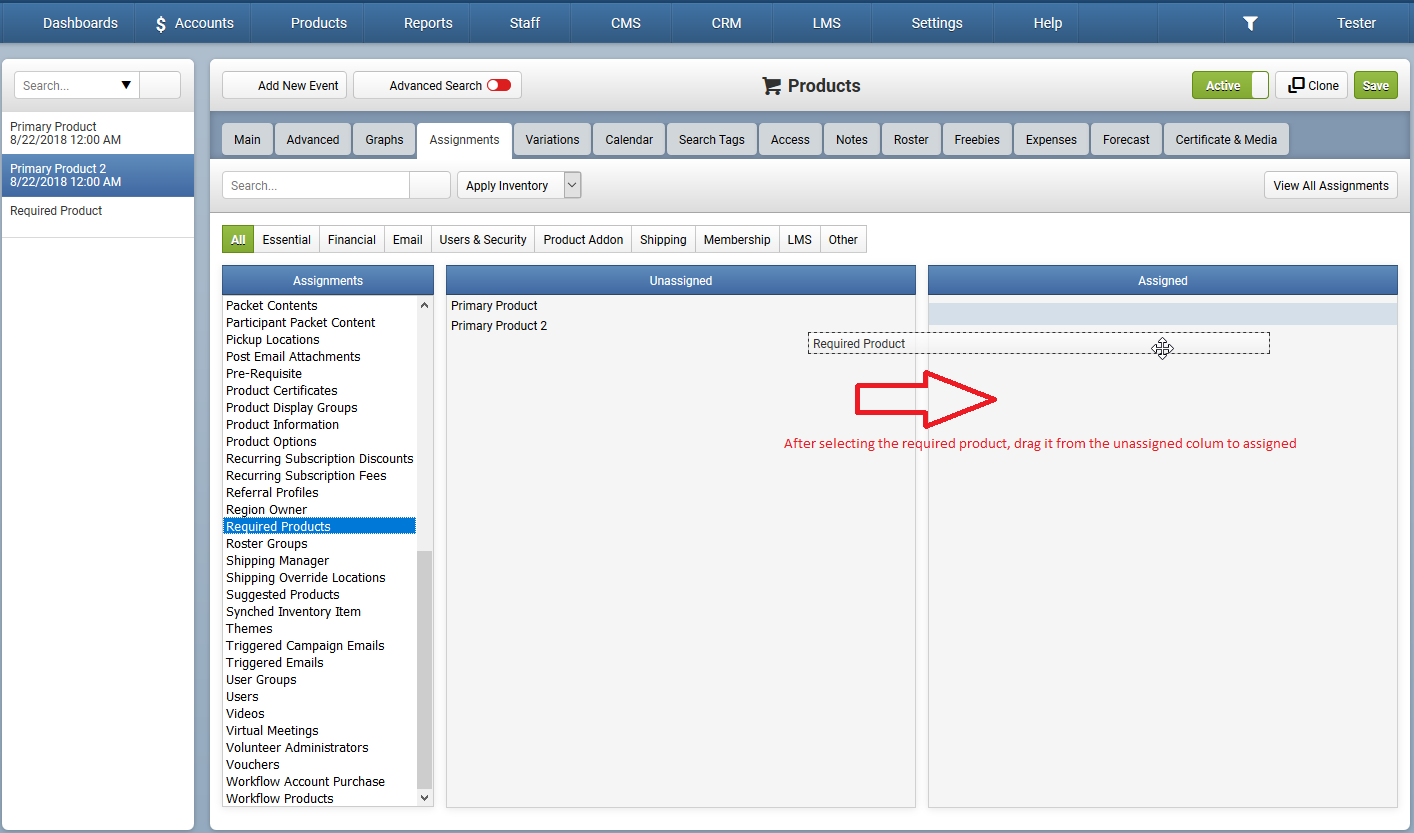The width and height of the screenshot is (1414, 833).
Task: Open the Reports menu
Action: (x=428, y=23)
